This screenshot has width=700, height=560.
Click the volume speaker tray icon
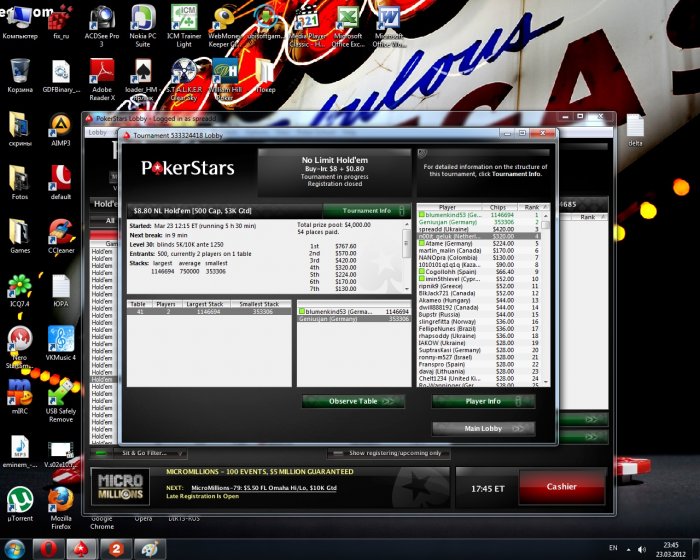point(642,549)
